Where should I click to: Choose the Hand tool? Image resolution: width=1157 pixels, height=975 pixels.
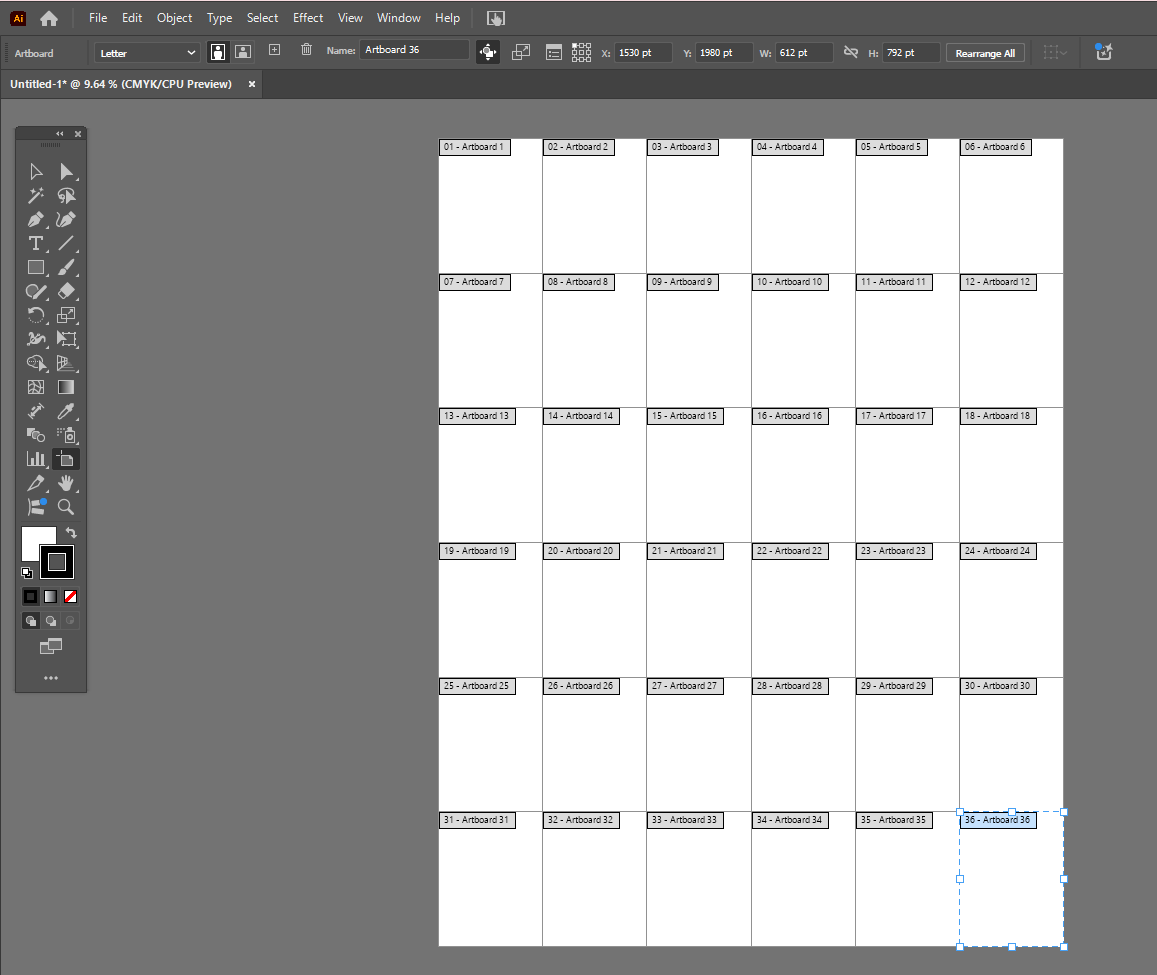(66, 483)
